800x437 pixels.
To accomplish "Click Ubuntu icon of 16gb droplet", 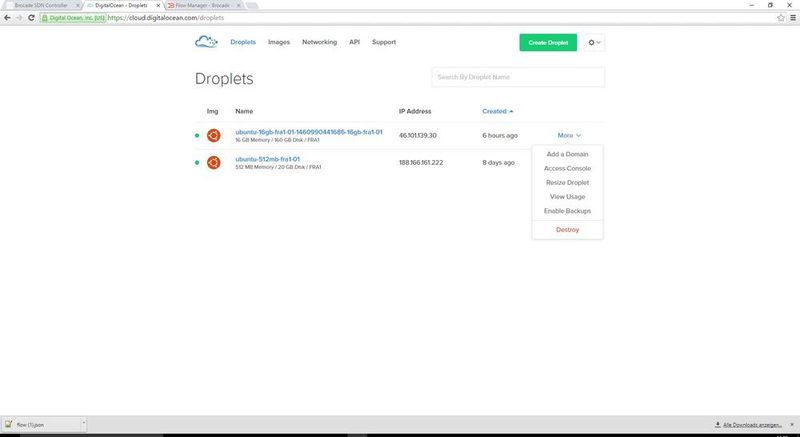I will coord(213,136).
